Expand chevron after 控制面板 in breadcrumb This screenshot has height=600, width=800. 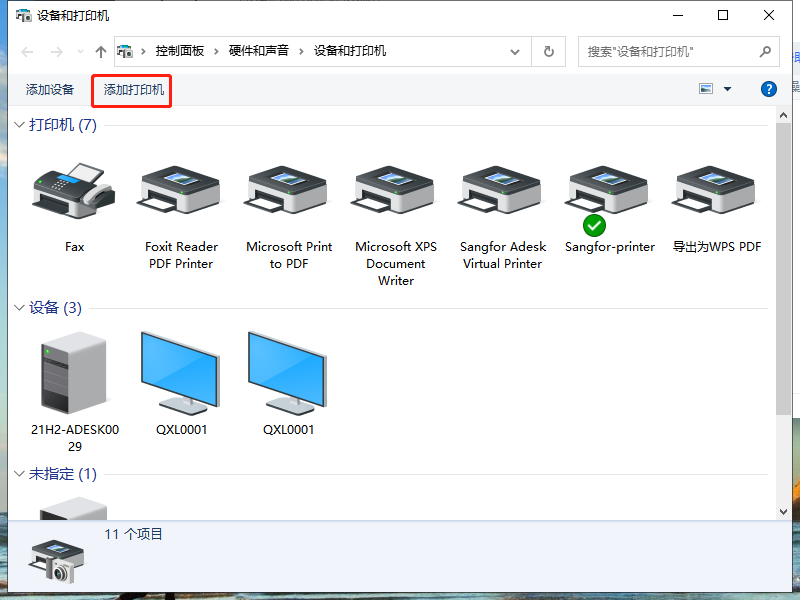(216, 52)
